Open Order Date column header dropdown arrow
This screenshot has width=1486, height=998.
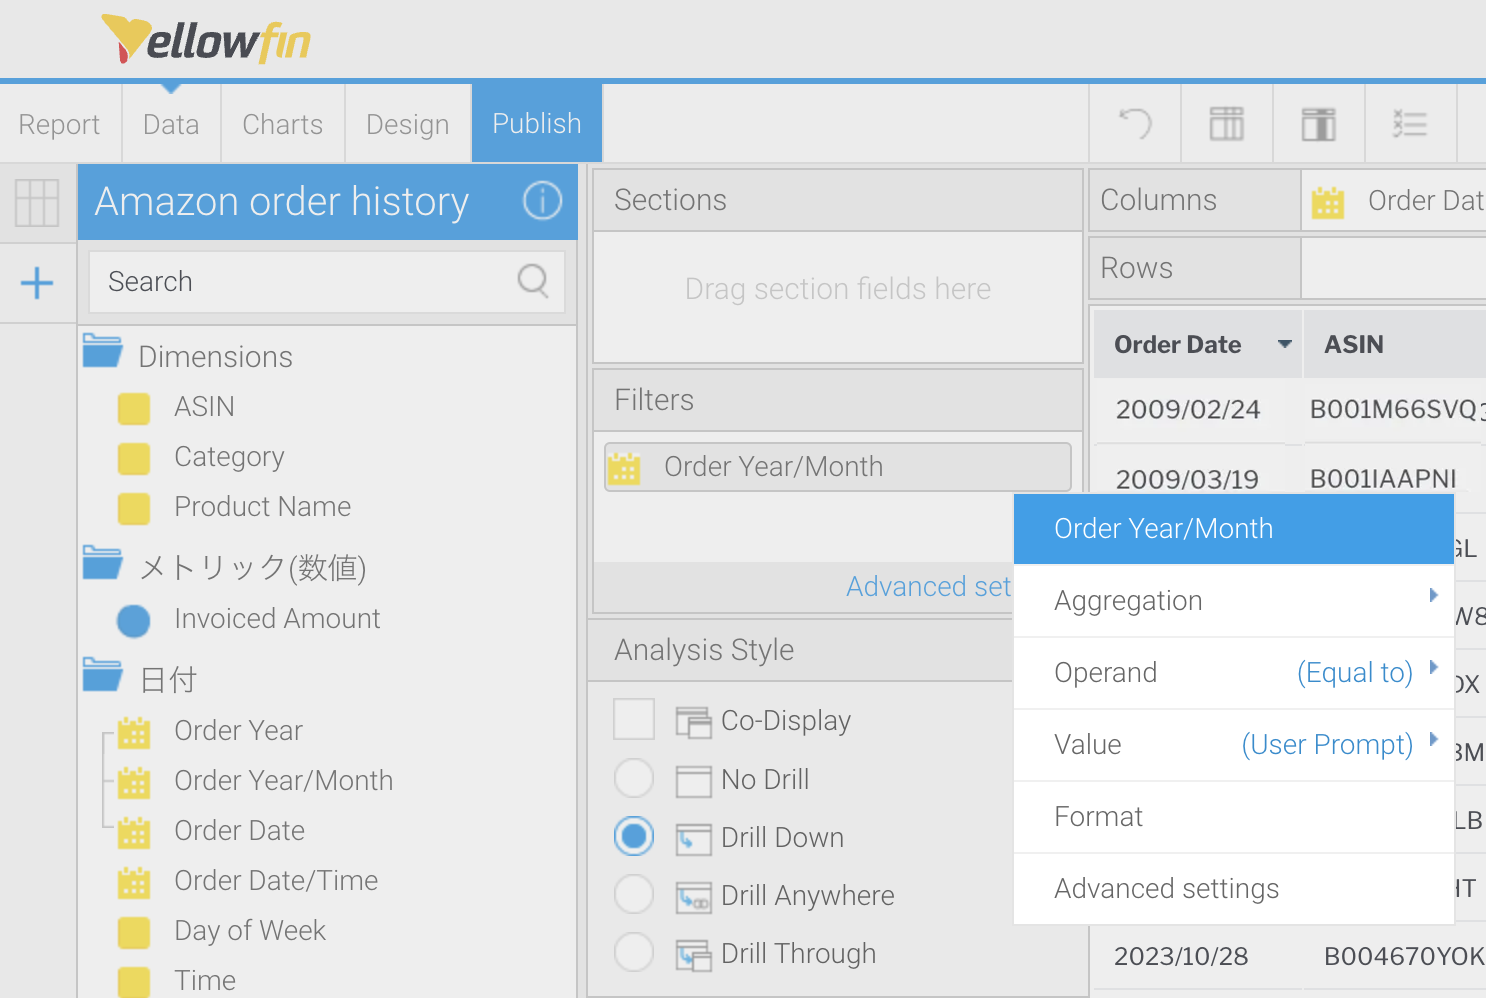(x=1285, y=344)
